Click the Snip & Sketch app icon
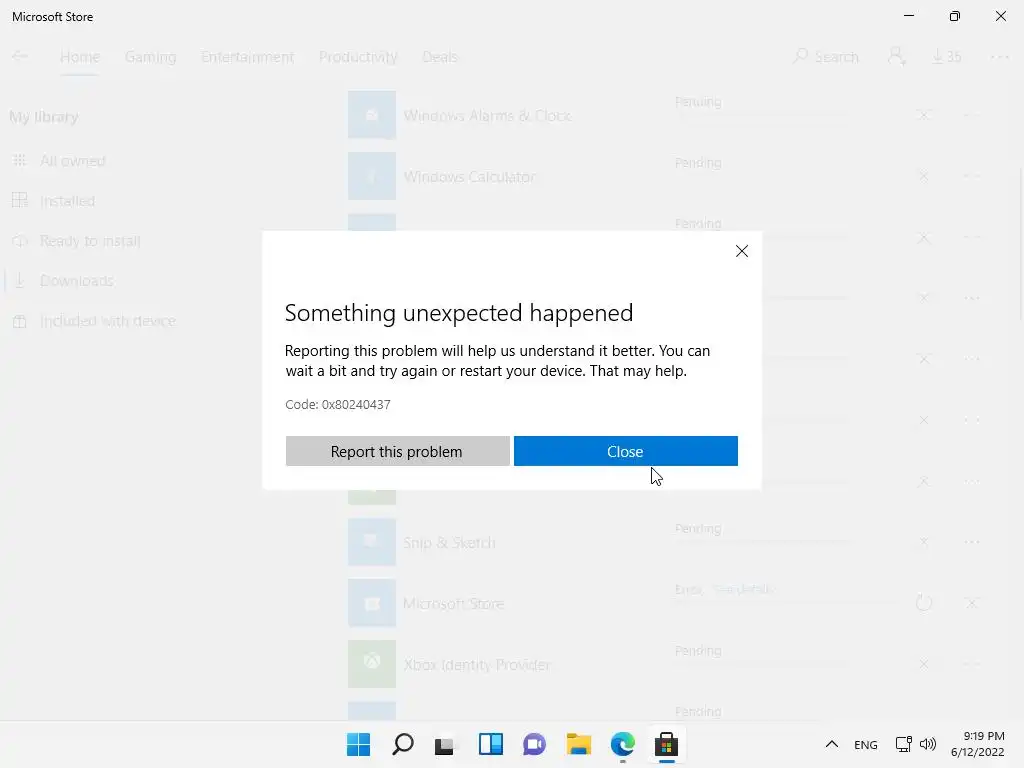This screenshot has height=768, width=1024. (372, 542)
